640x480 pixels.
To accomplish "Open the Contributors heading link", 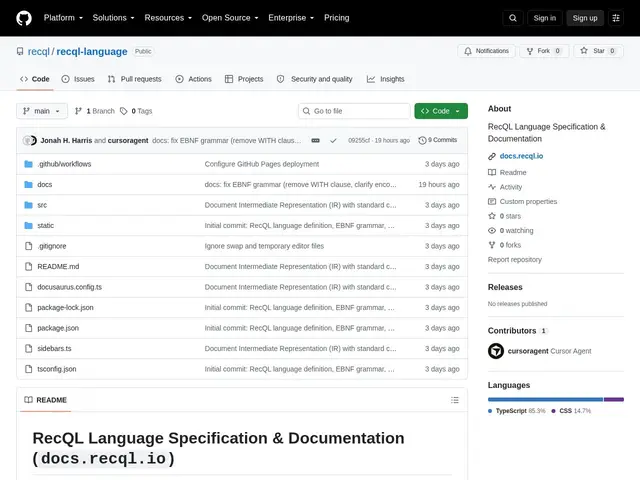I will click(x=517, y=331).
